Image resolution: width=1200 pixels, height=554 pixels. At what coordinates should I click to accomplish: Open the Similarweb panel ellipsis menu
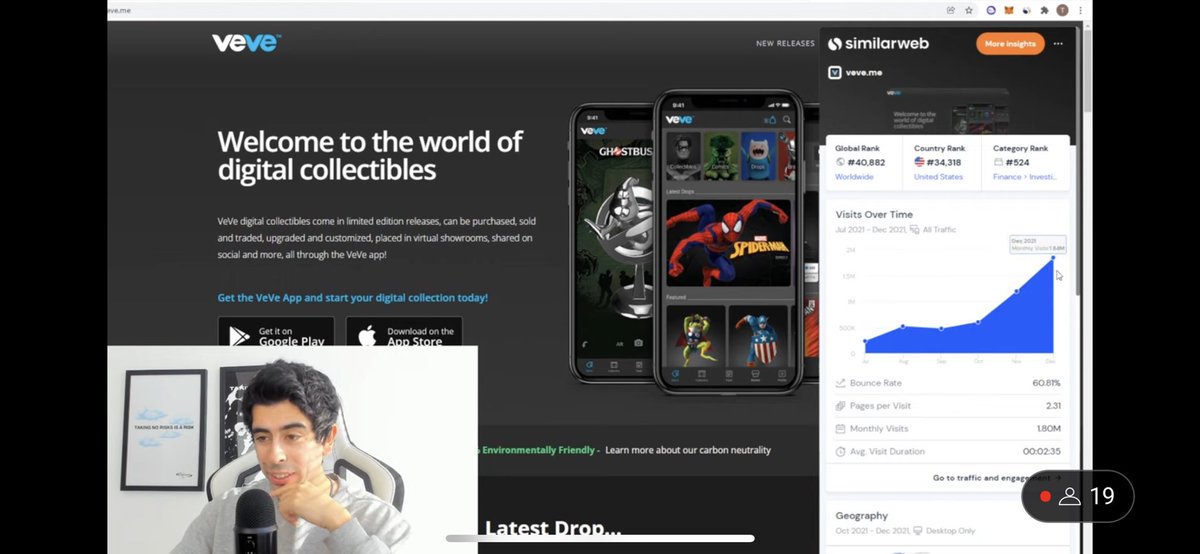click(1058, 44)
